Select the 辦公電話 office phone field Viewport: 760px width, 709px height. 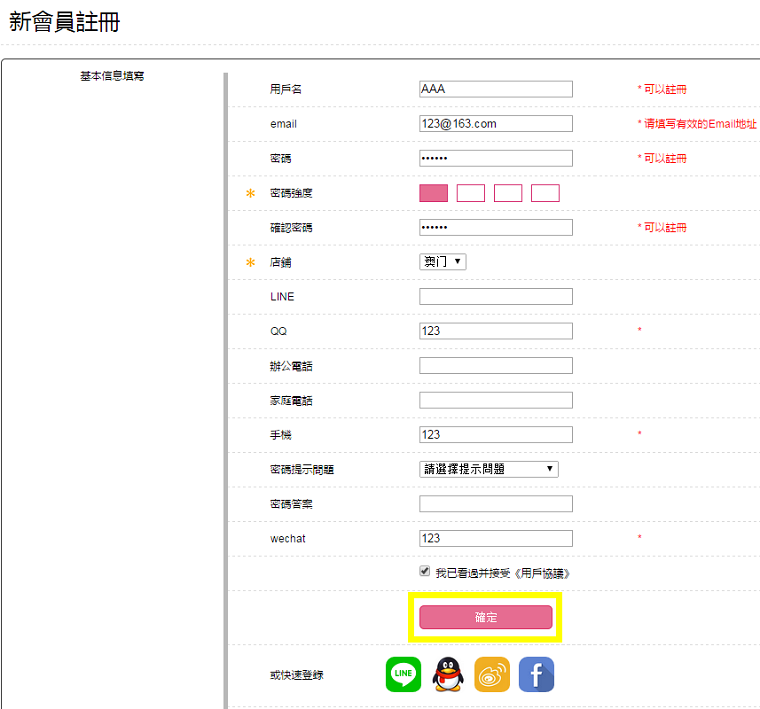[x=496, y=365]
